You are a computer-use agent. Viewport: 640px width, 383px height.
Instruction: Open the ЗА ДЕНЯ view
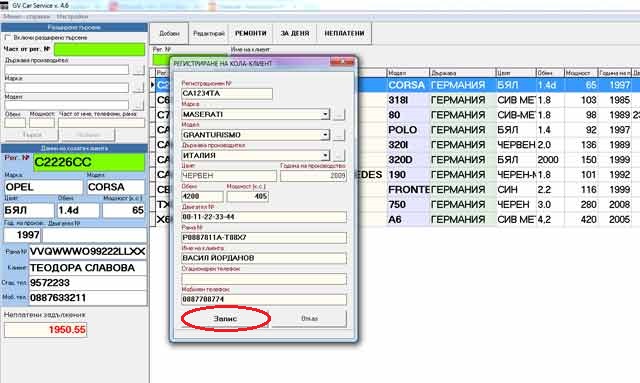(x=295, y=33)
